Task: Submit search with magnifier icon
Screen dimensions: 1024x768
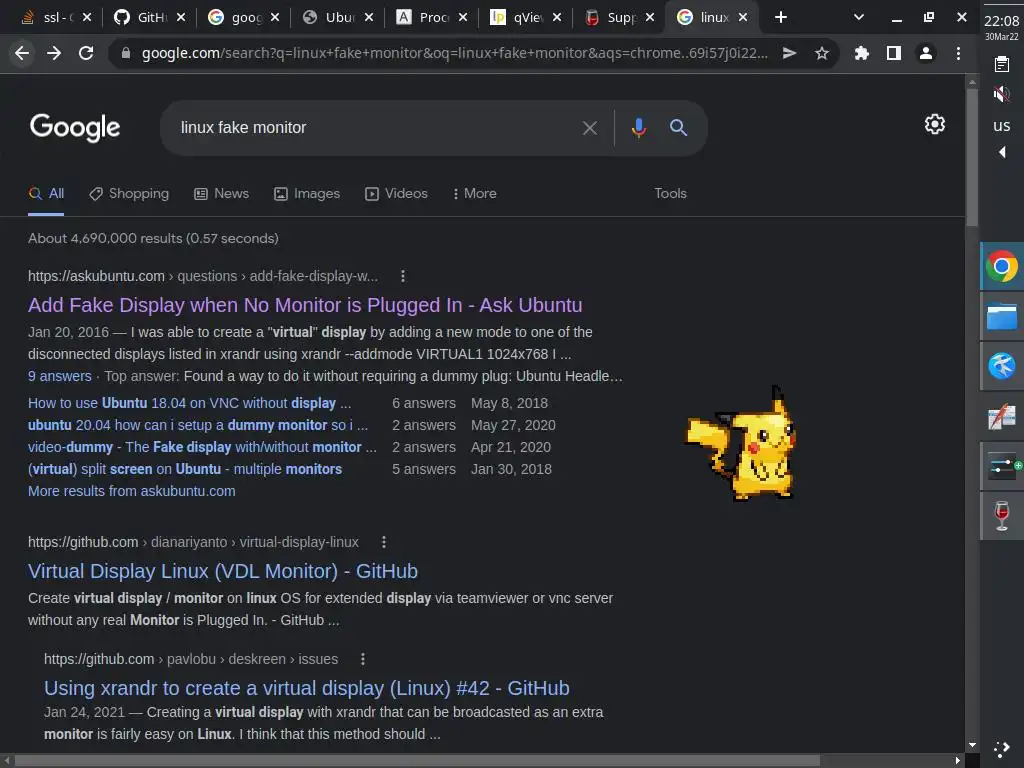Action: (679, 127)
